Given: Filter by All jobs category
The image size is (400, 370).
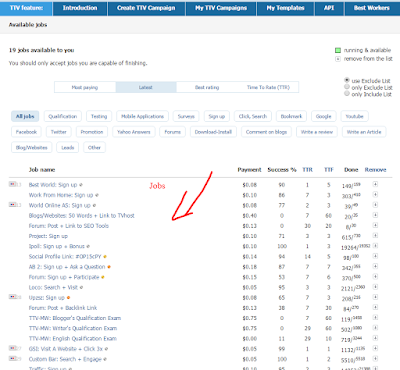Looking at the screenshot, I should point(25,116).
